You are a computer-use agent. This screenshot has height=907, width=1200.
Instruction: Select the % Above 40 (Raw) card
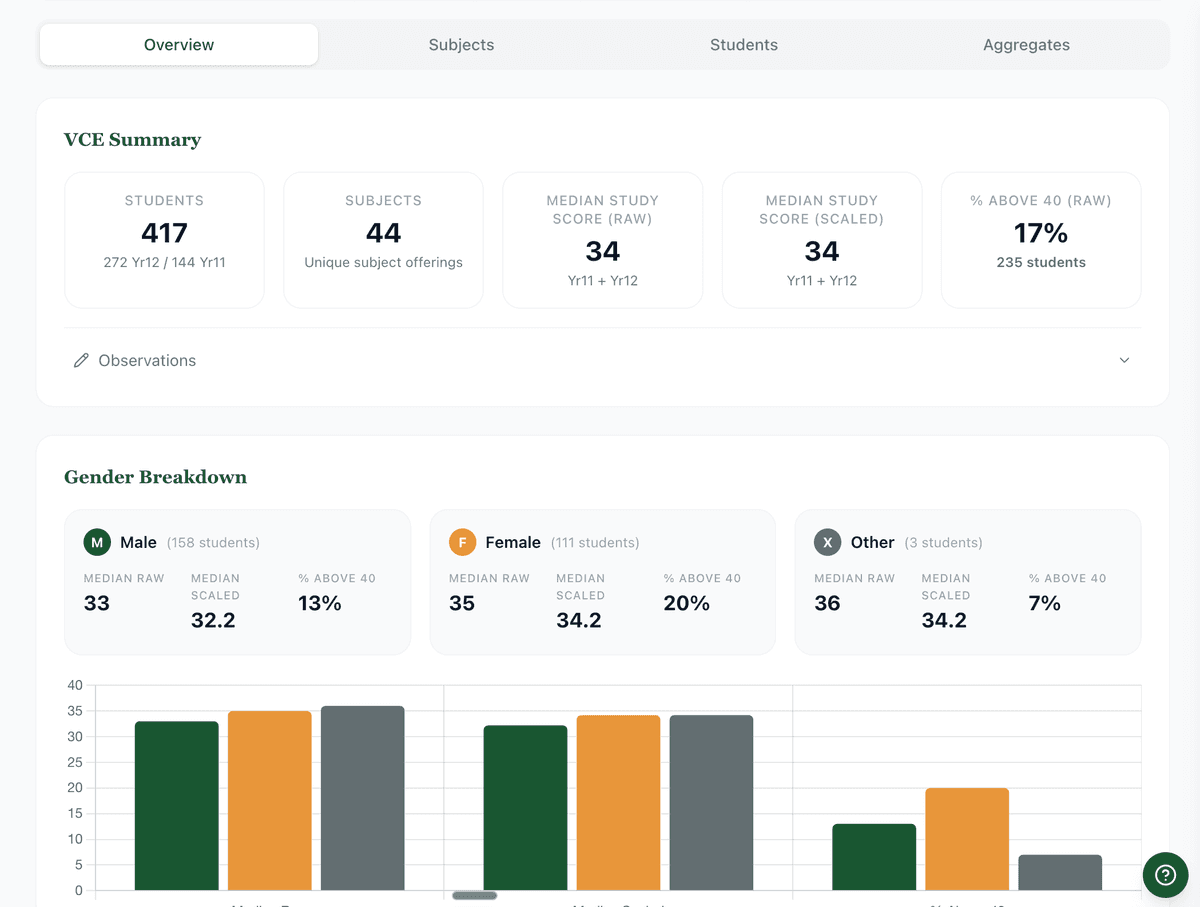[1041, 240]
